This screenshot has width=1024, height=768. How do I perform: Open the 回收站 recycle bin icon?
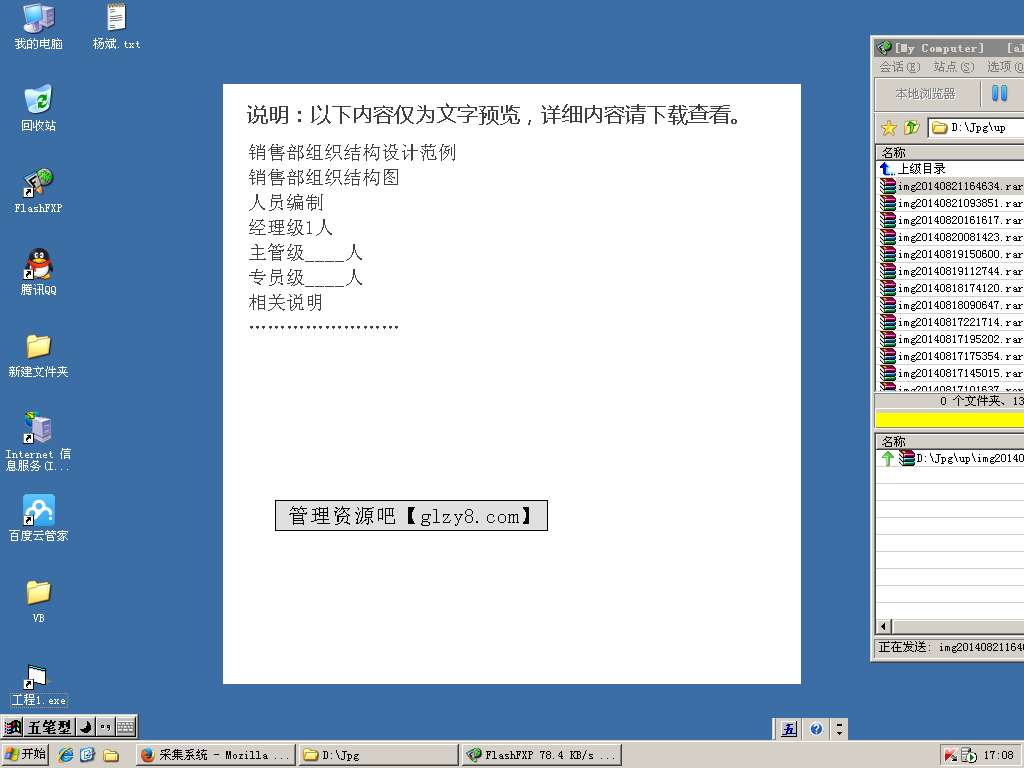click(x=39, y=108)
